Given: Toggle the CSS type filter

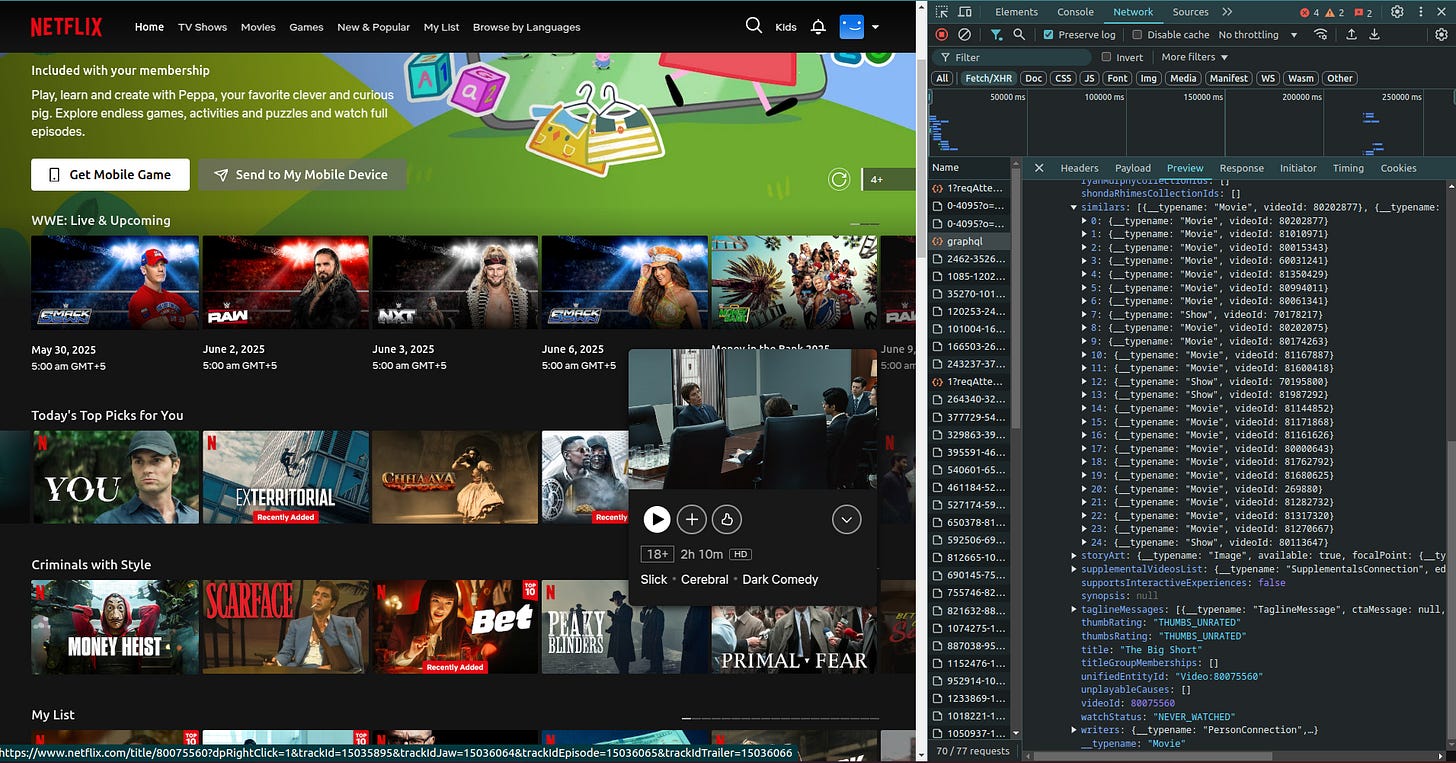Looking at the screenshot, I should (1063, 78).
